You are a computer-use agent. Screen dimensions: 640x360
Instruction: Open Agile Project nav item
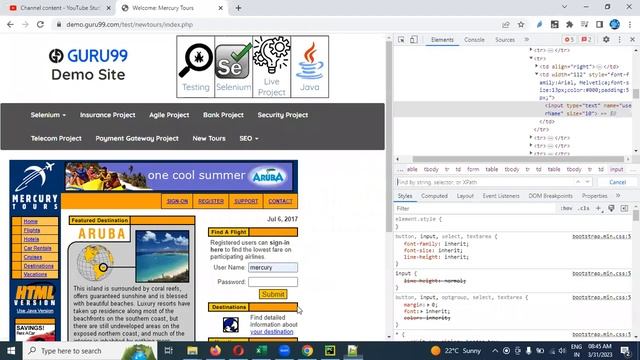(x=169, y=115)
